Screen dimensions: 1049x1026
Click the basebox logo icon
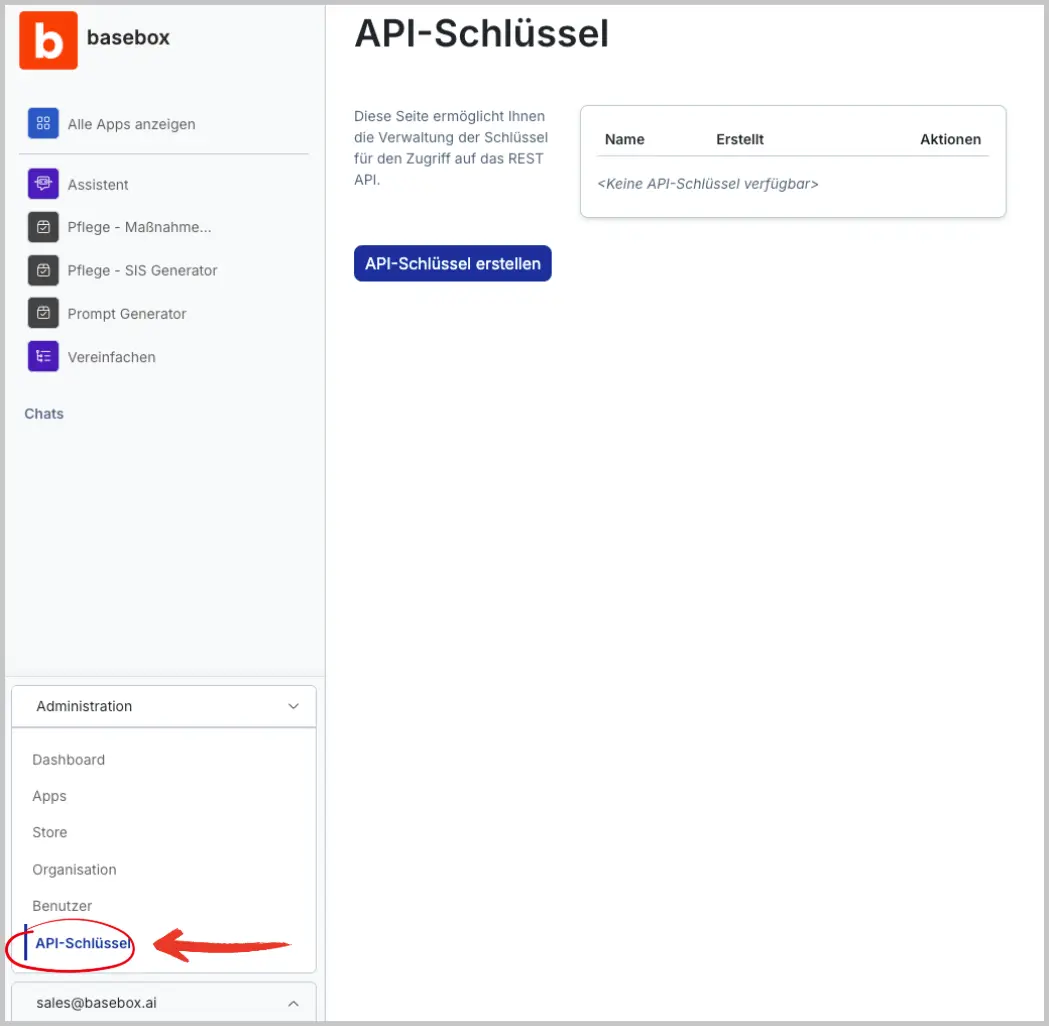48,39
